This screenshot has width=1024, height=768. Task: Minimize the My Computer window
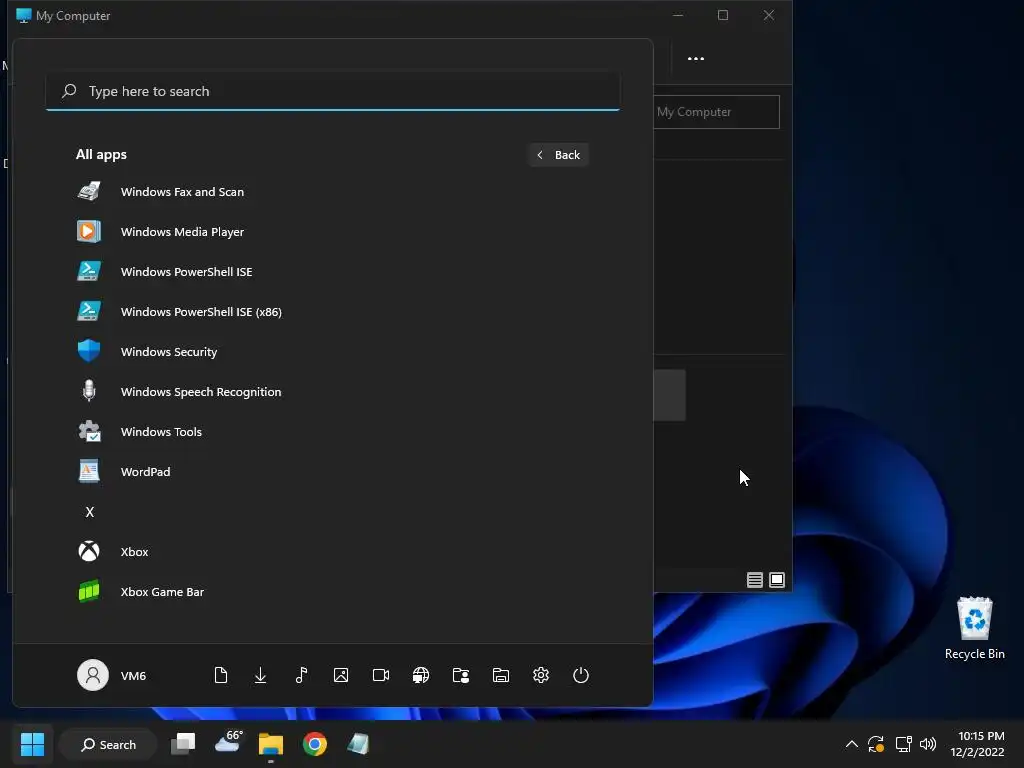679,15
